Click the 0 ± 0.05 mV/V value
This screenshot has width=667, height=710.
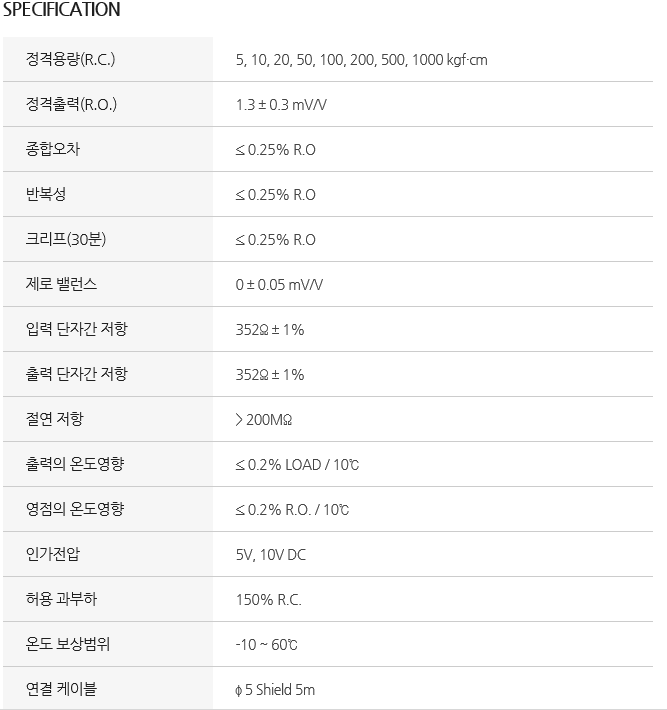pos(279,284)
